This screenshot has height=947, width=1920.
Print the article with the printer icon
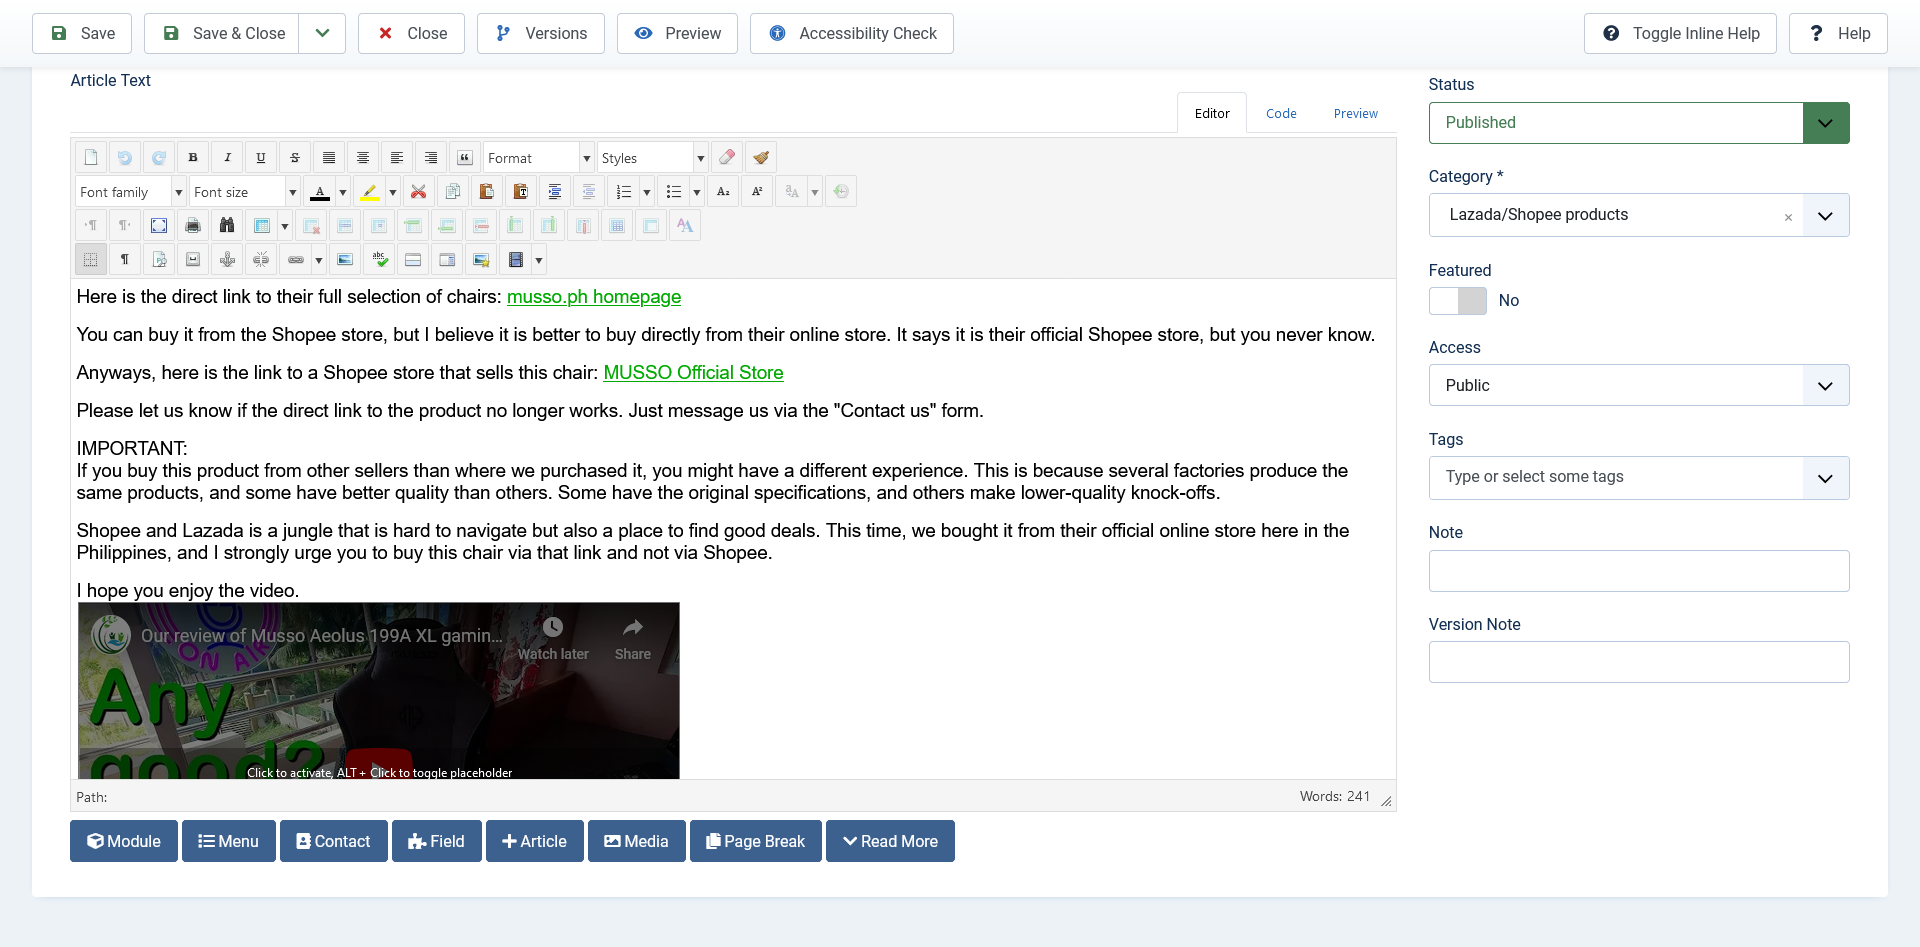coord(193,226)
